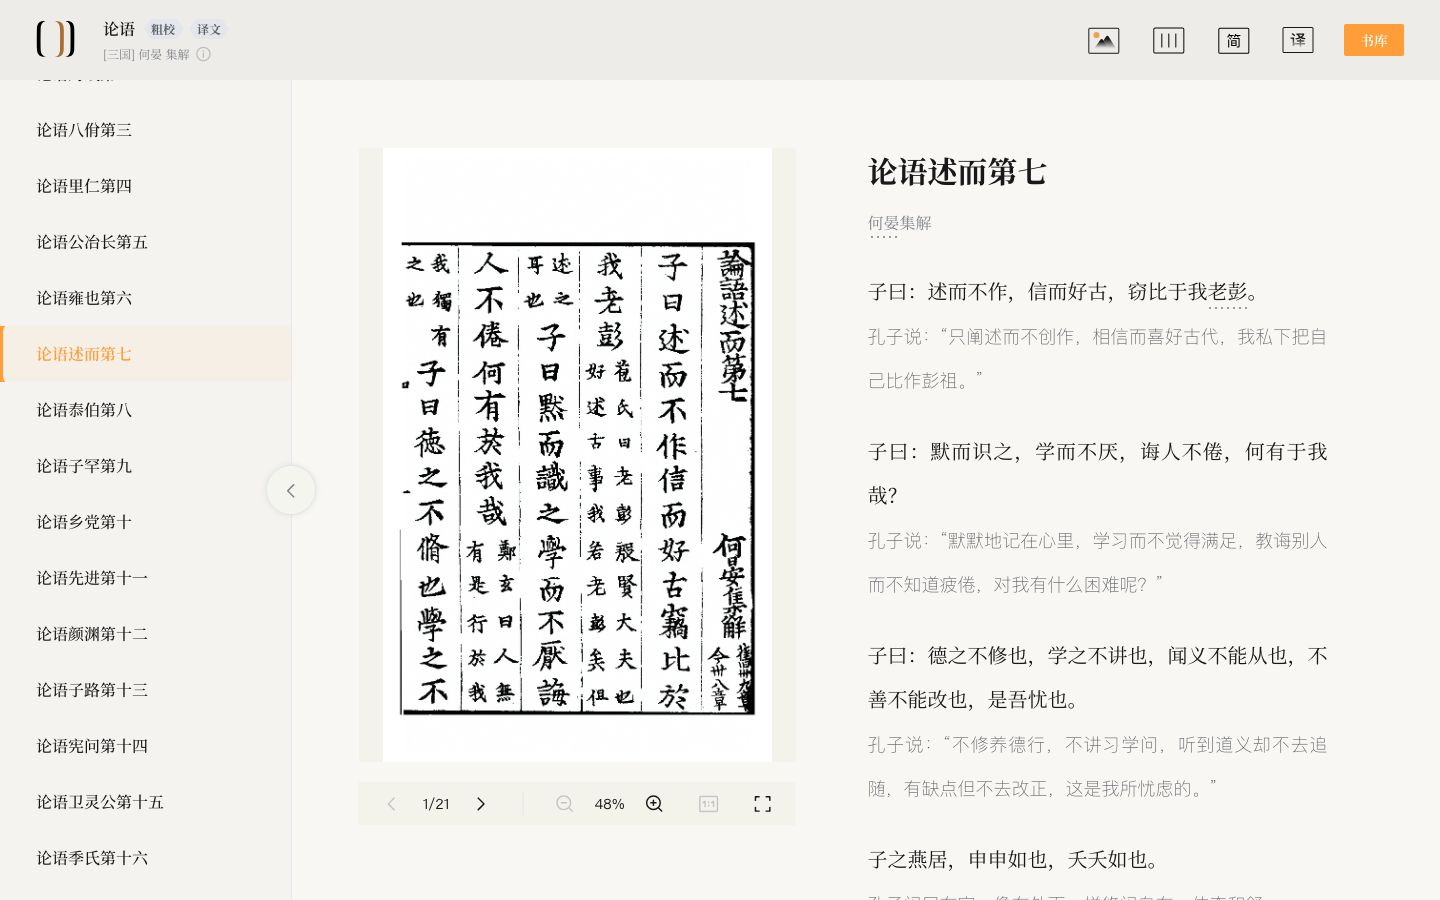Click annotated term 老彭 in first passage

click(x=1228, y=292)
